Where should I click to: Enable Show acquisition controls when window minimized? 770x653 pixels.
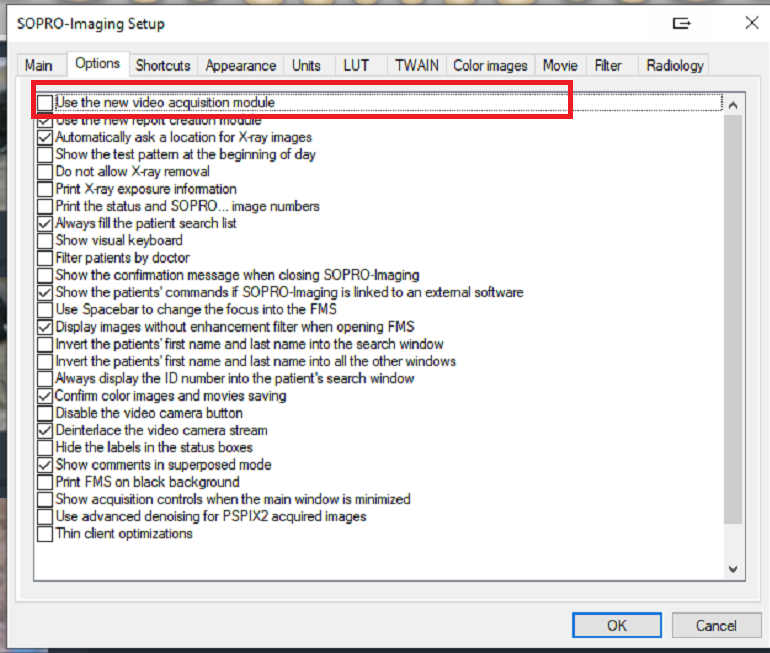pyautogui.click(x=45, y=499)
